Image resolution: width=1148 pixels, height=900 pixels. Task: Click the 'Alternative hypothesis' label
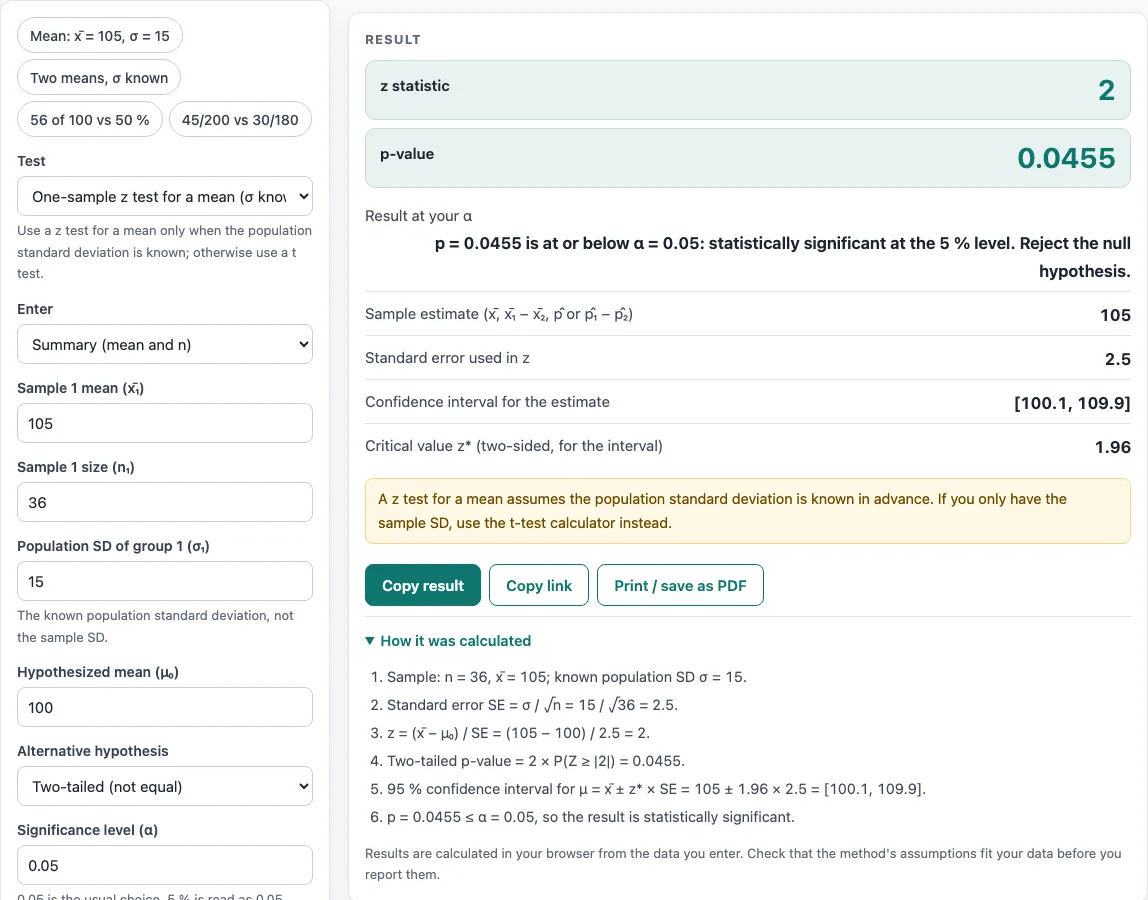point(93,751)
